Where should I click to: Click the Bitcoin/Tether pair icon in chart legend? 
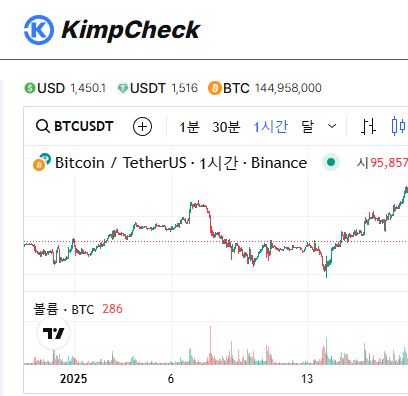[x=42, y=162]
